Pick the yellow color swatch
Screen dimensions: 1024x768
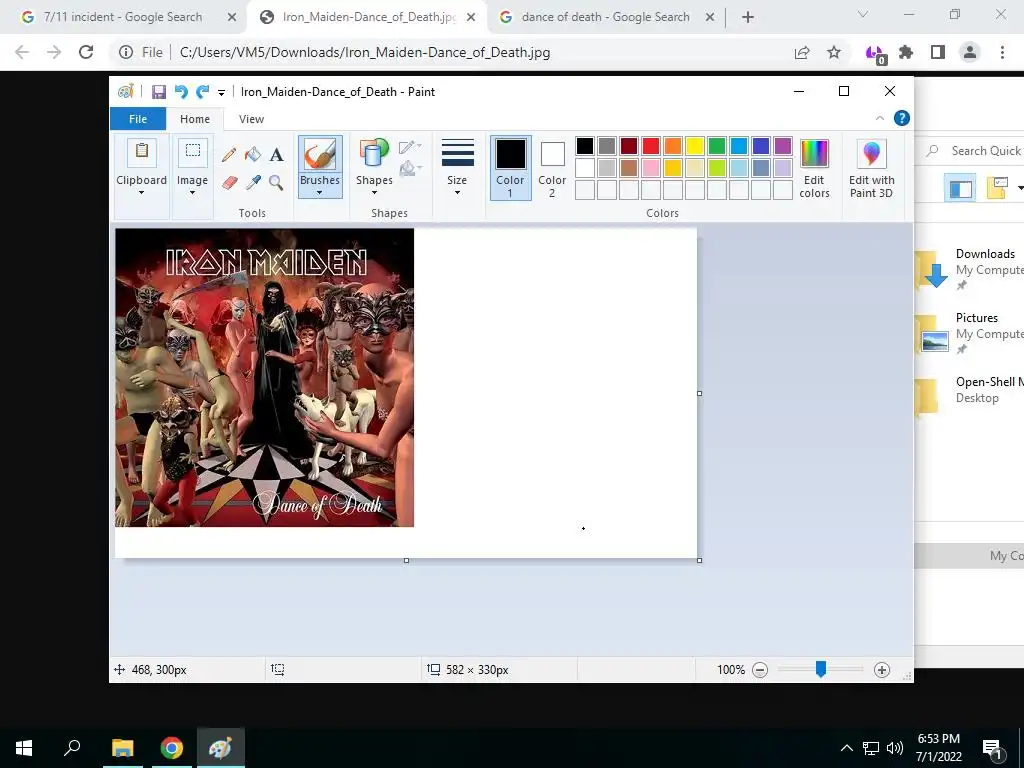coord(695,146)
